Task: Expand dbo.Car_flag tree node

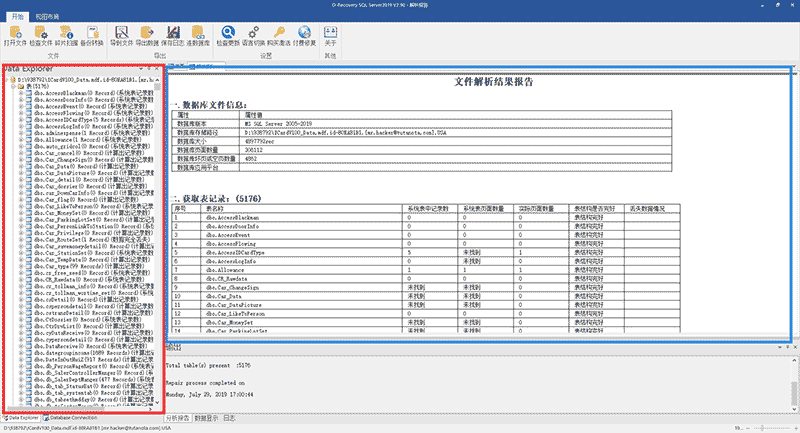Action: point(21,200)
